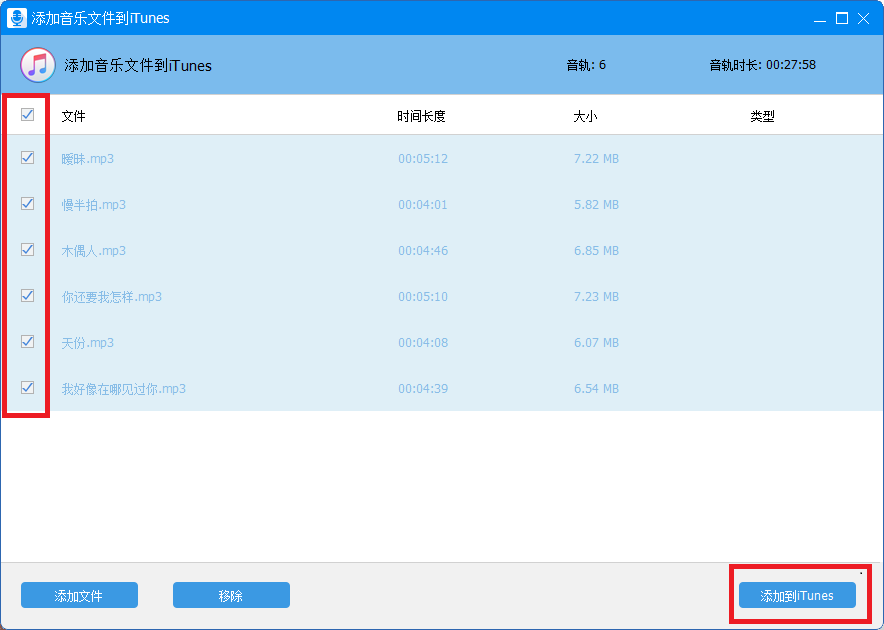
Task: Click the size value 7.22 MB
Action: [x=596, y=159]
